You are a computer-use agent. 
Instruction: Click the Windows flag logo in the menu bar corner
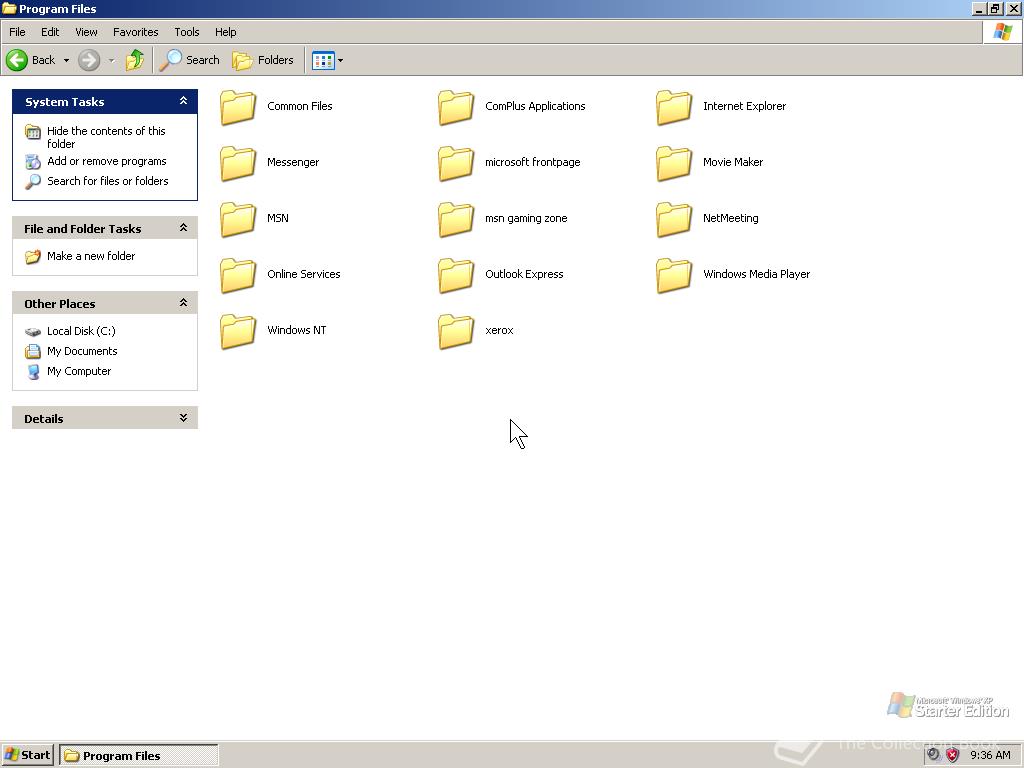point(1002,31)
